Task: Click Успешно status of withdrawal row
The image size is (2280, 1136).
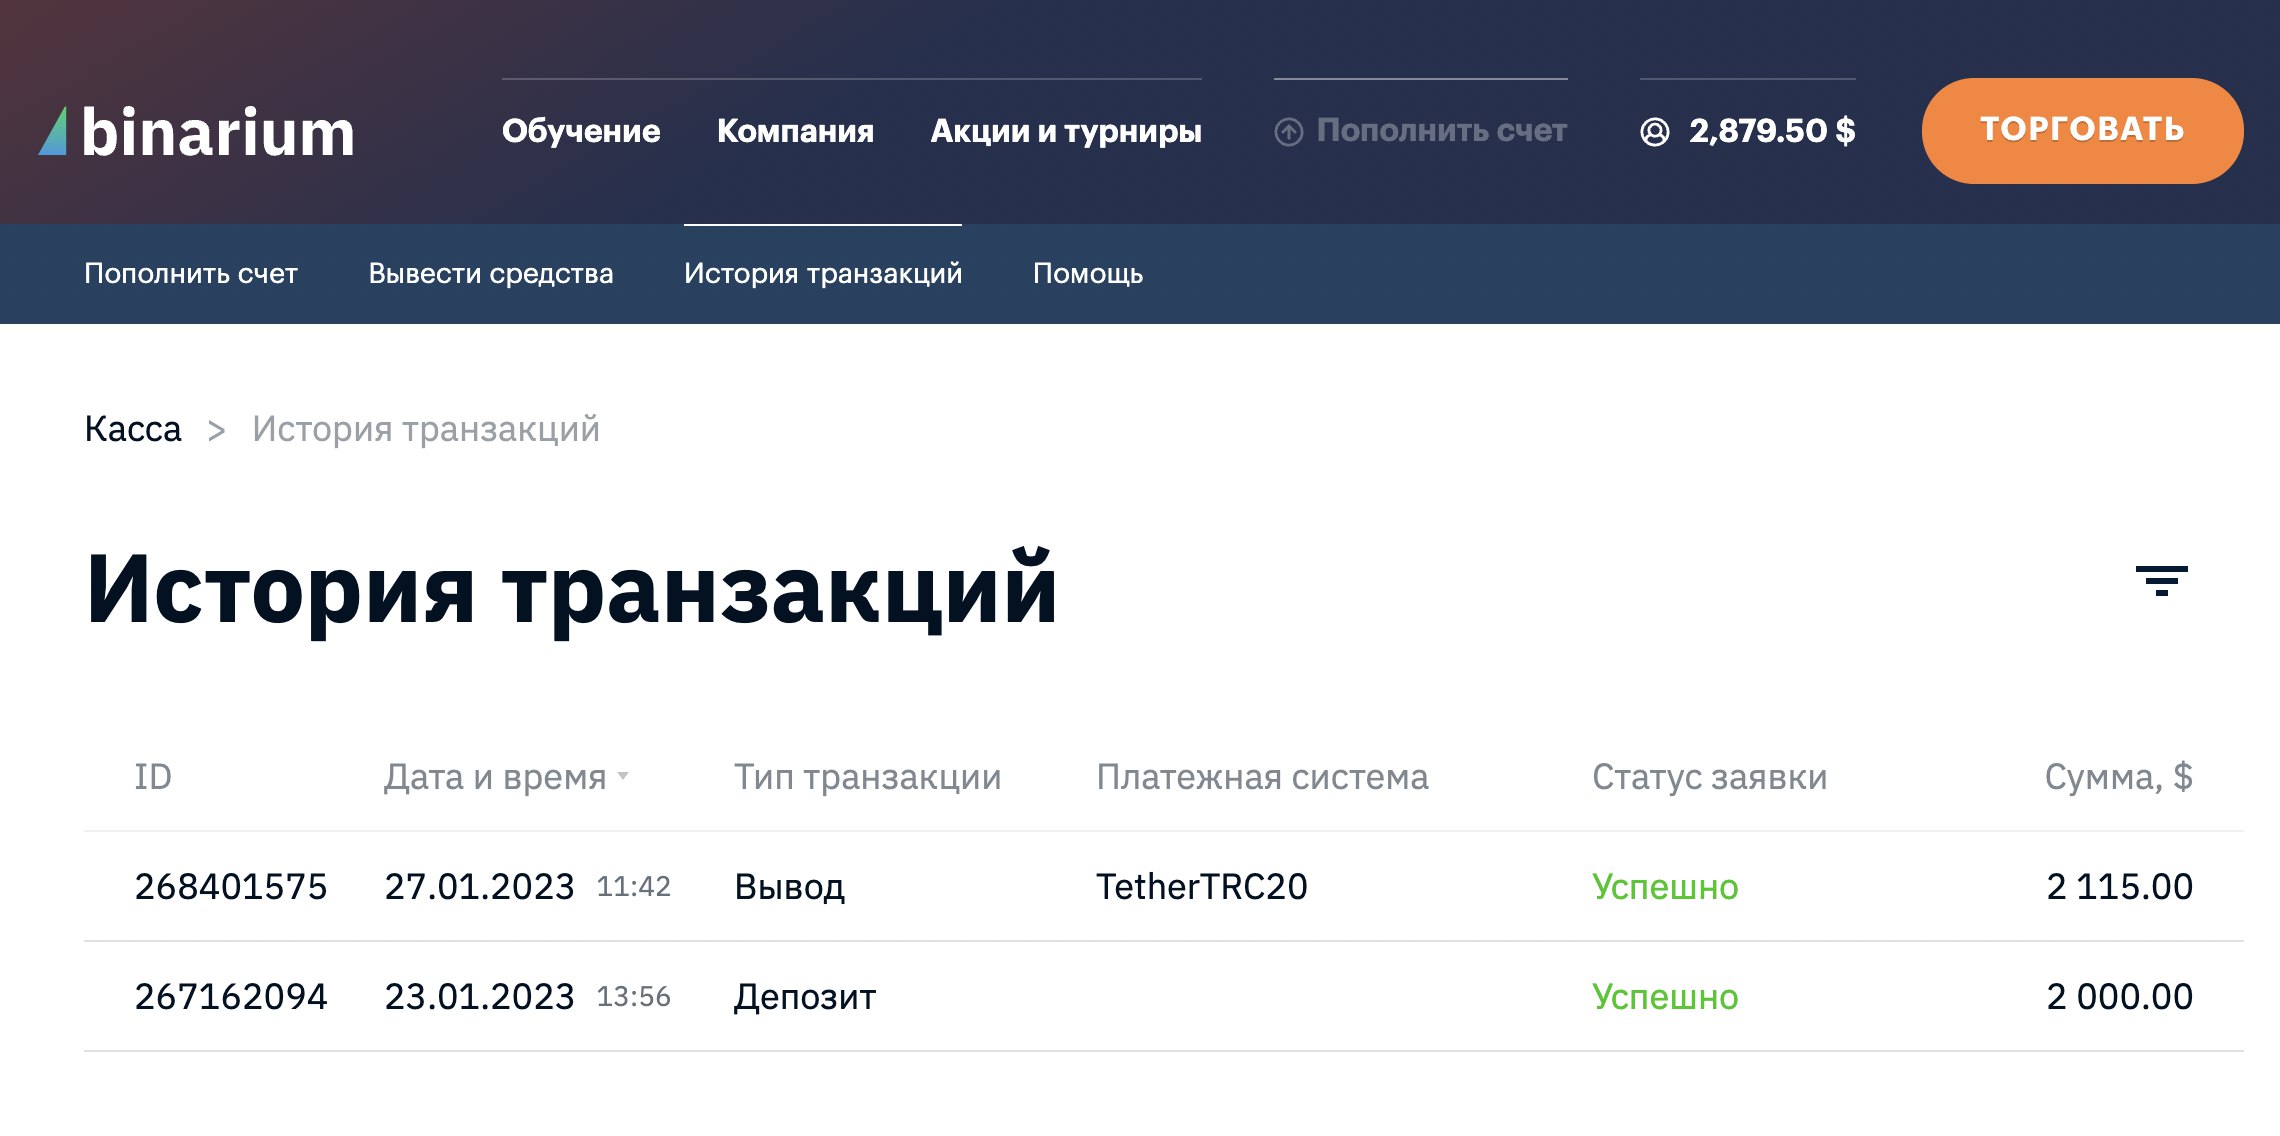Action: click(x=1665, y=887)
